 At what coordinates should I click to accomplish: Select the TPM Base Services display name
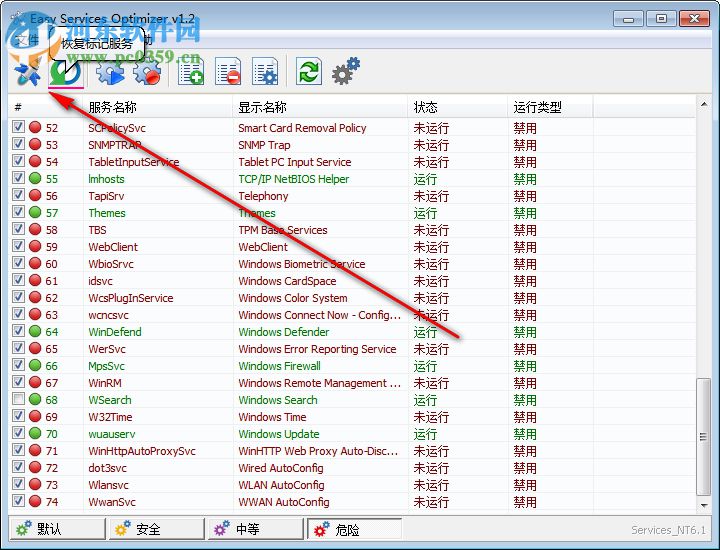click(283, 230)
